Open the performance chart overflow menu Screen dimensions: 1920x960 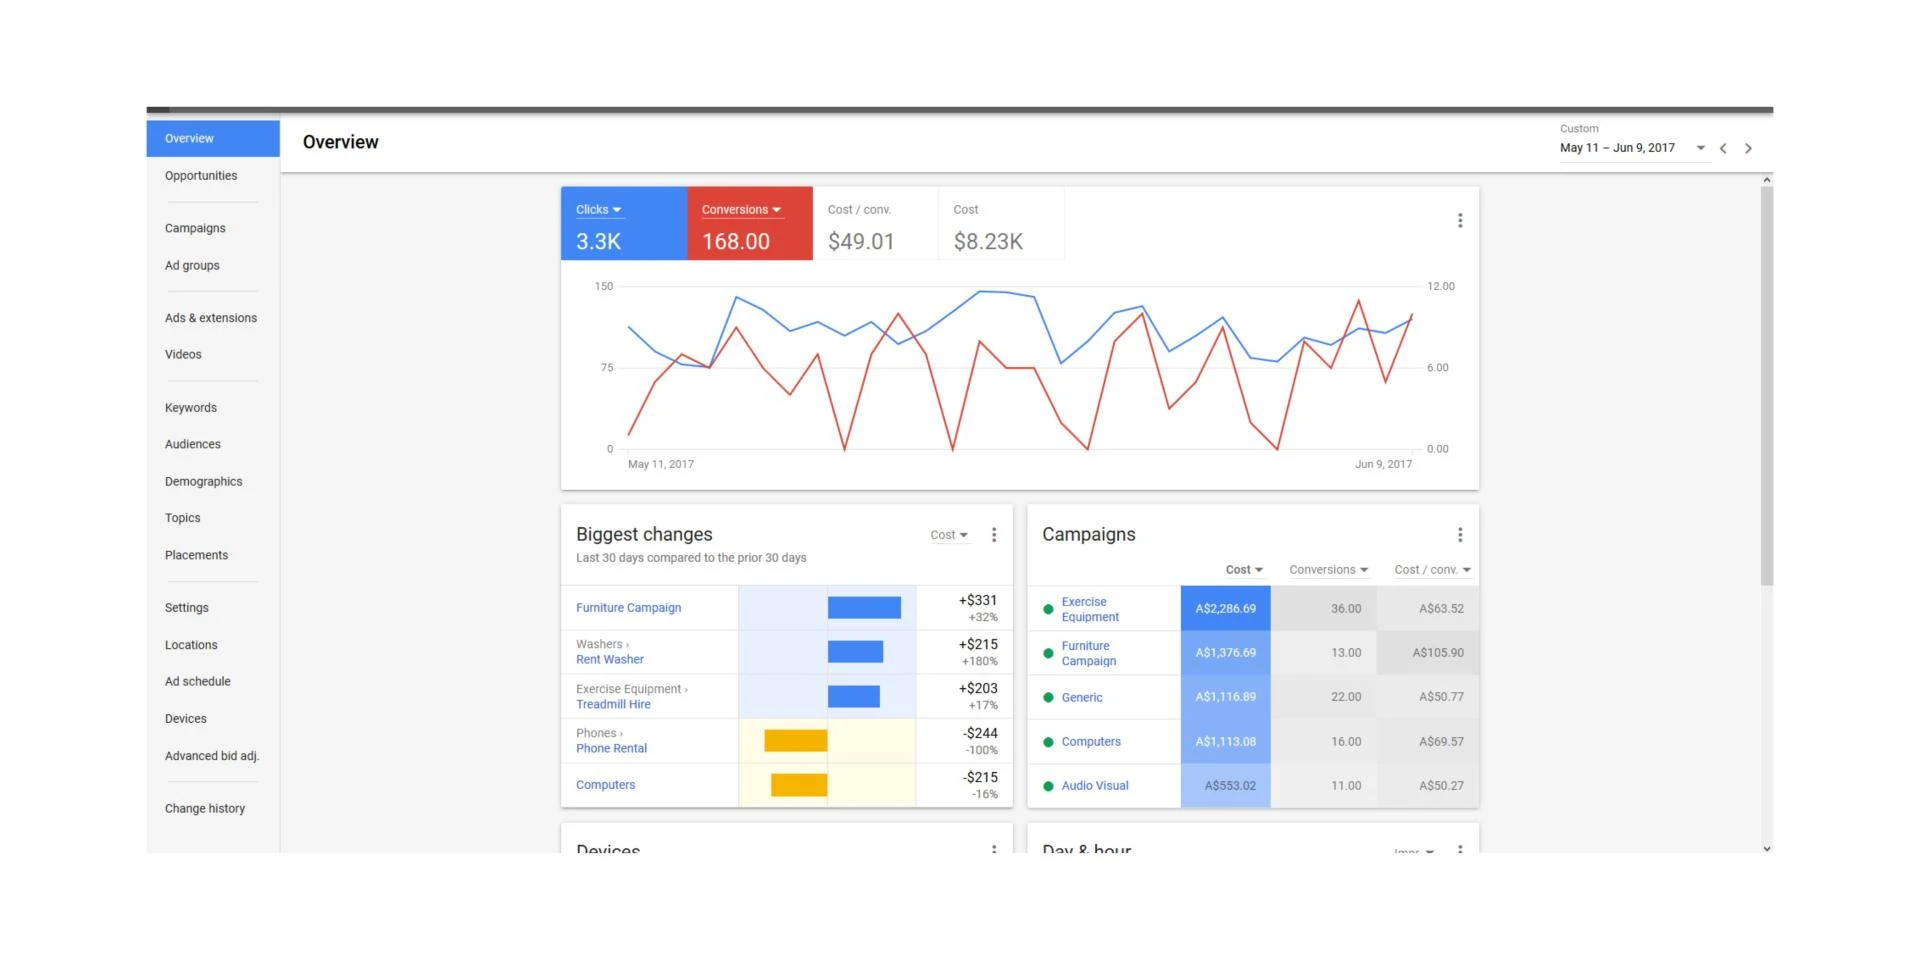1460,220
